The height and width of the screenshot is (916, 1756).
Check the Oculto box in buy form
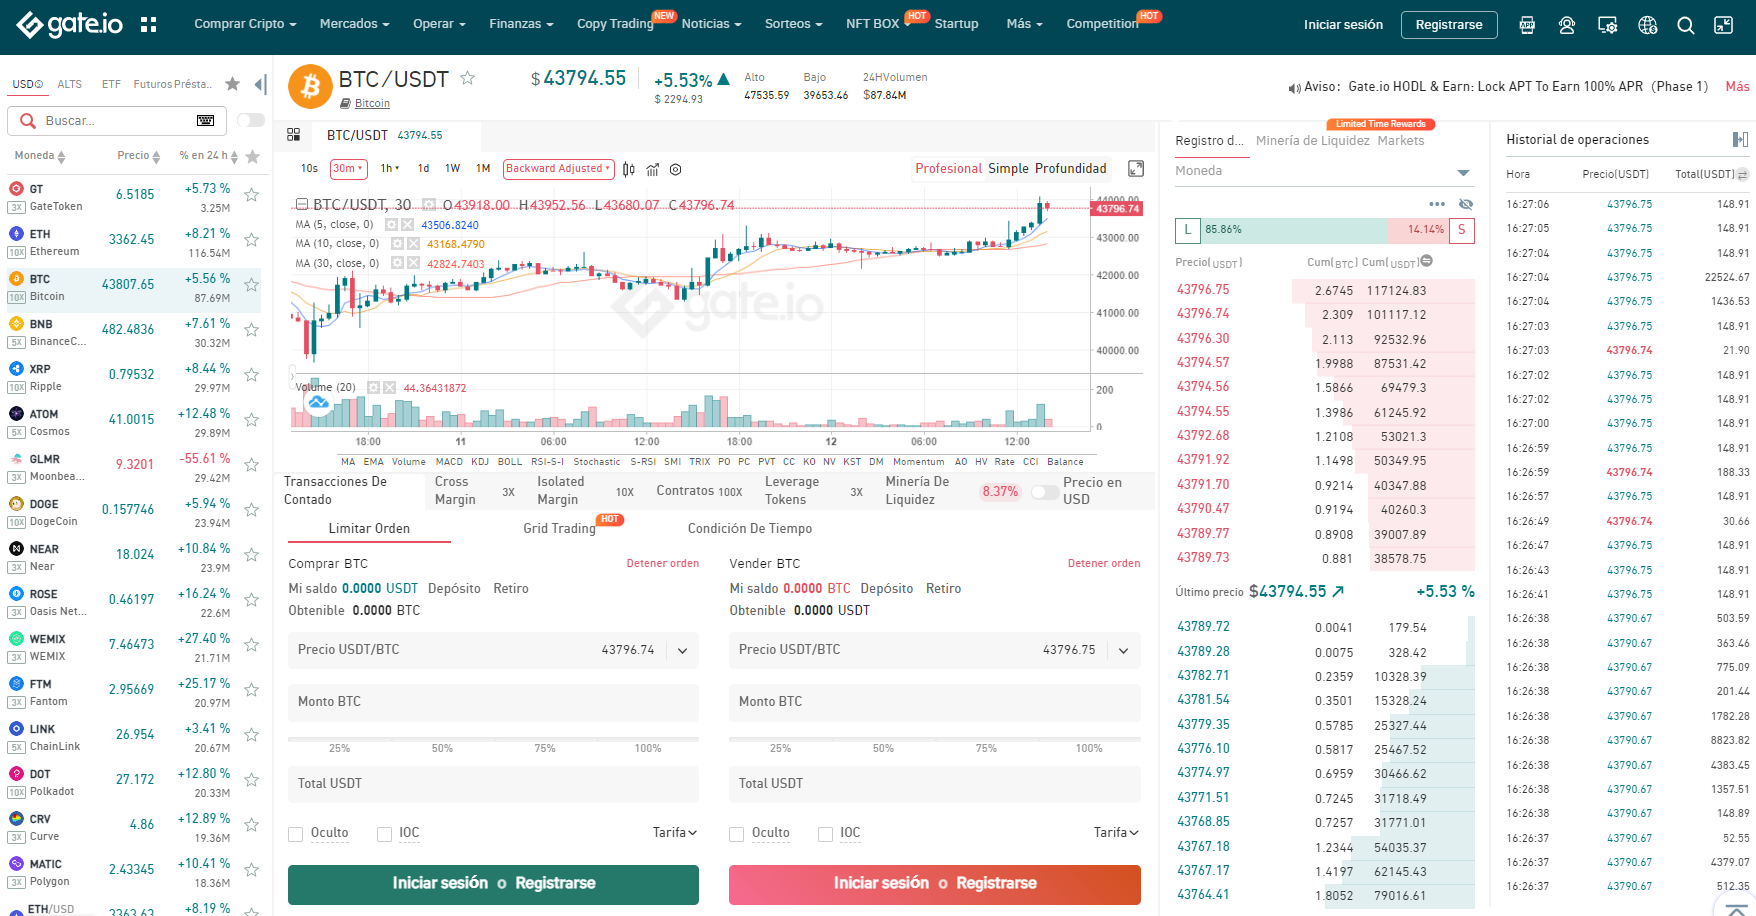pyautogui.click(x=296, y=834)
